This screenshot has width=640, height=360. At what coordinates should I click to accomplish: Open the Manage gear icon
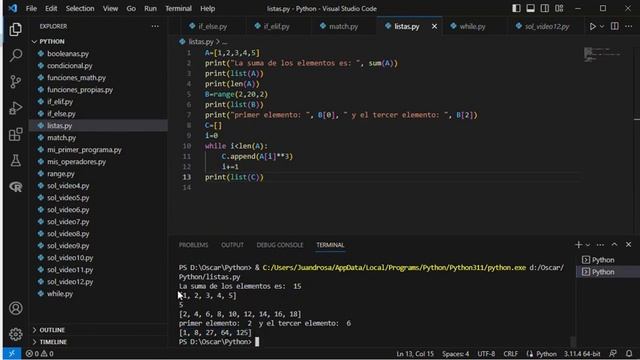[16, 334]
